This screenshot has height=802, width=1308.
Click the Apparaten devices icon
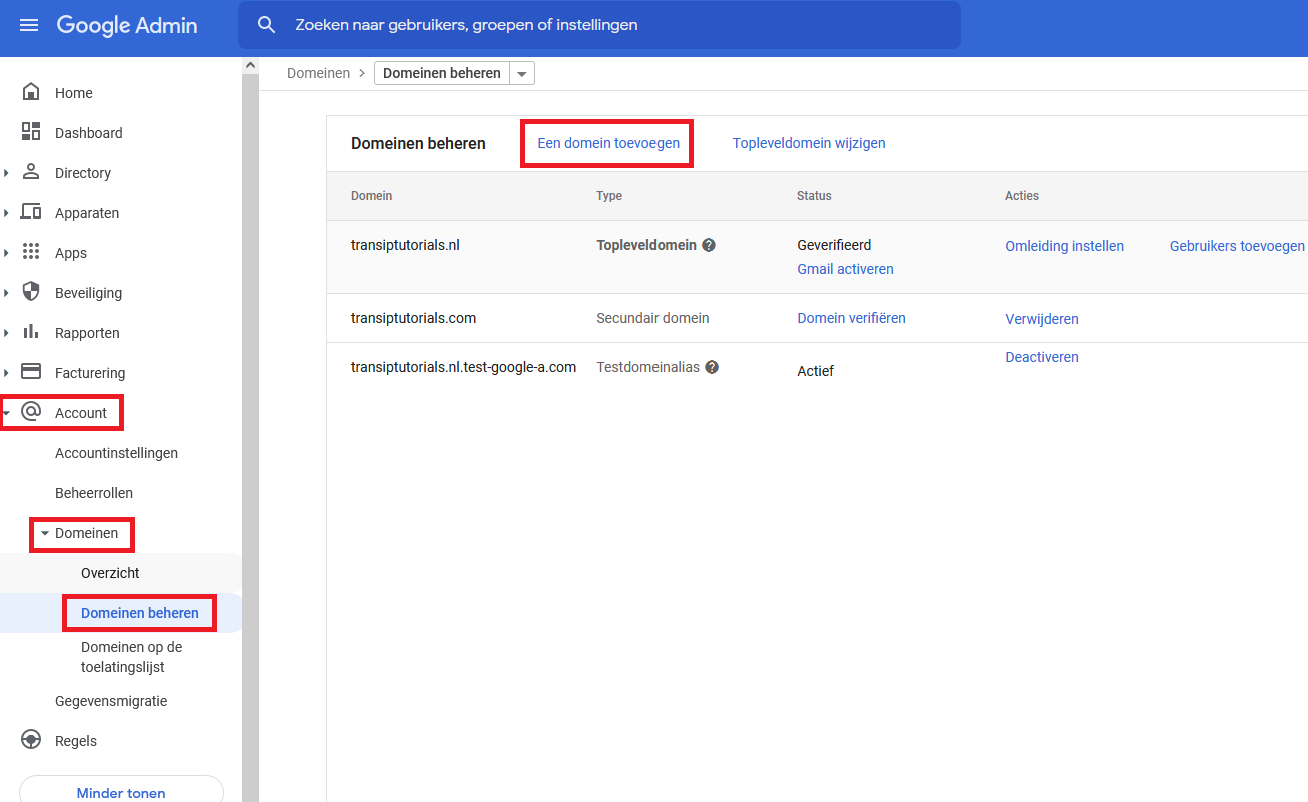(x=31, y=212)
